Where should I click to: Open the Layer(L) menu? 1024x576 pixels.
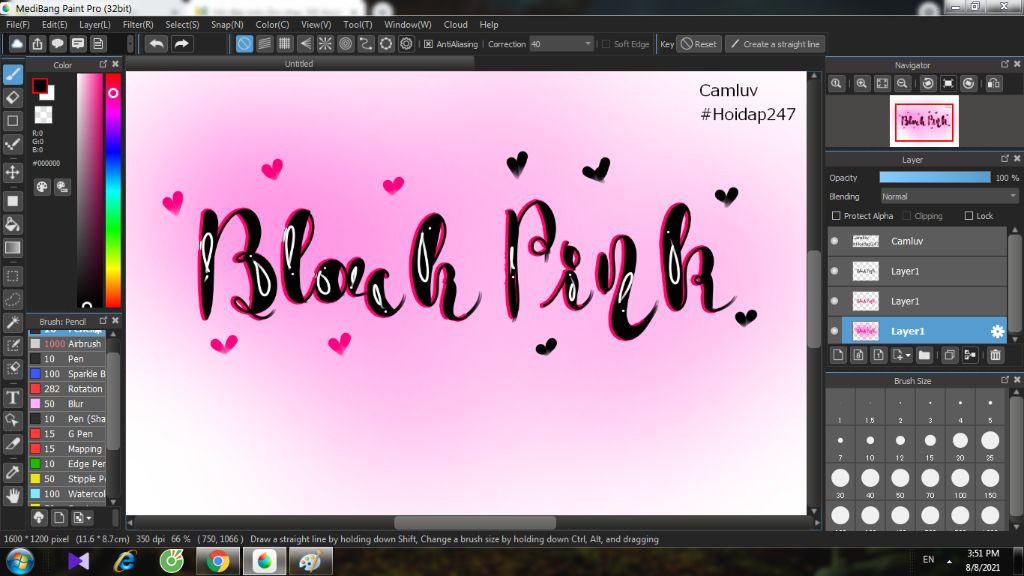95,24
